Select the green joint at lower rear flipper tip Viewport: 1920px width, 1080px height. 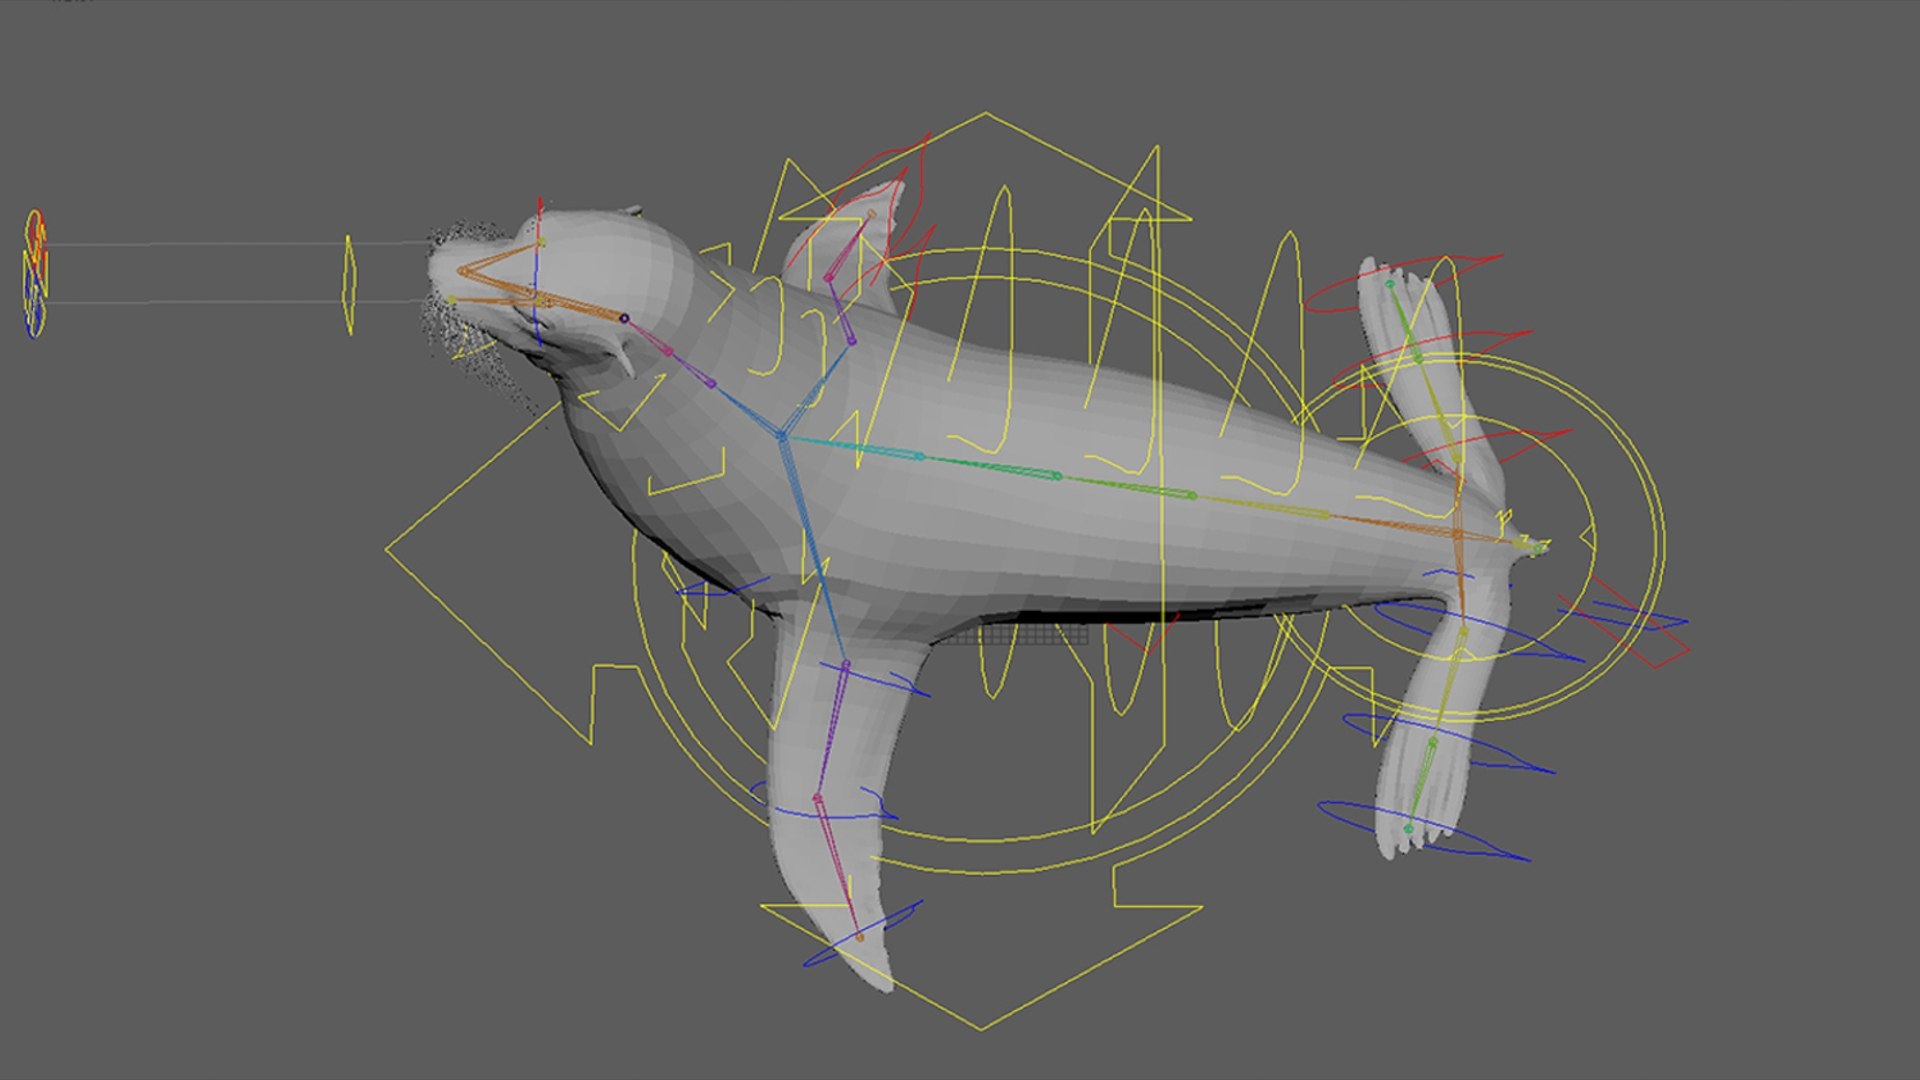(x=1409, y=828)
